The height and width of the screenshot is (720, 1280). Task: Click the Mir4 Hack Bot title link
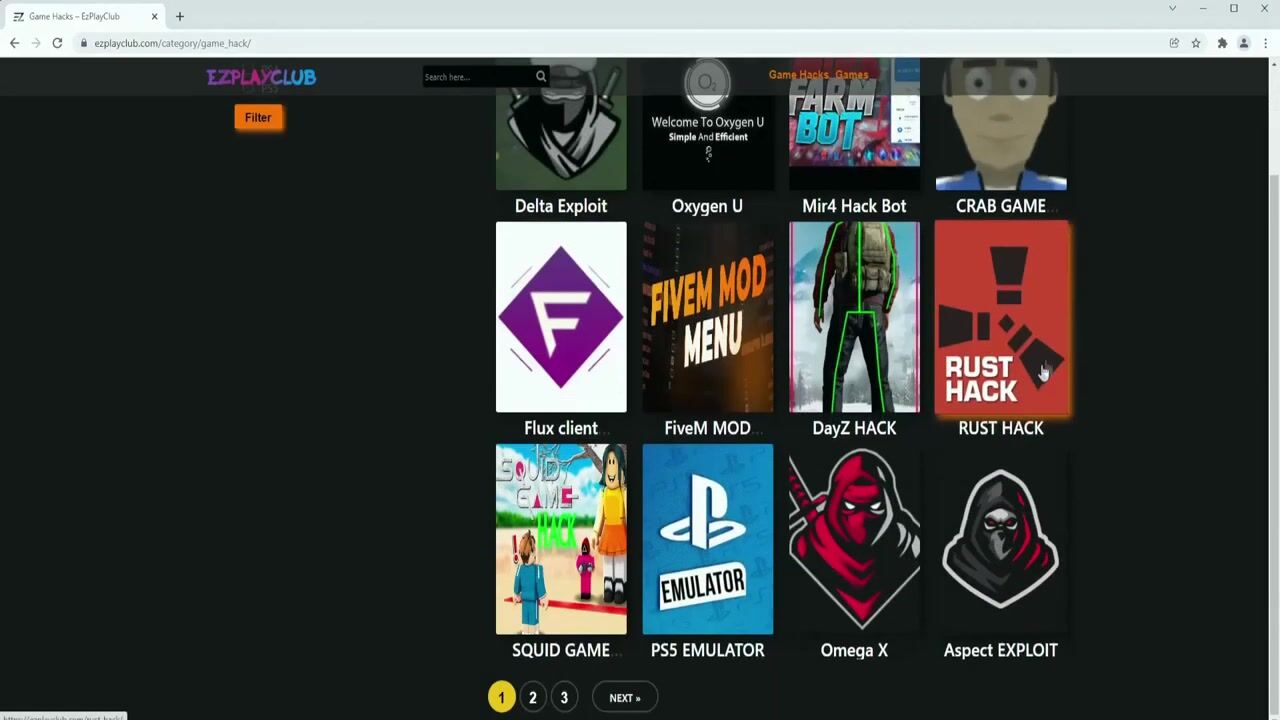854,206
